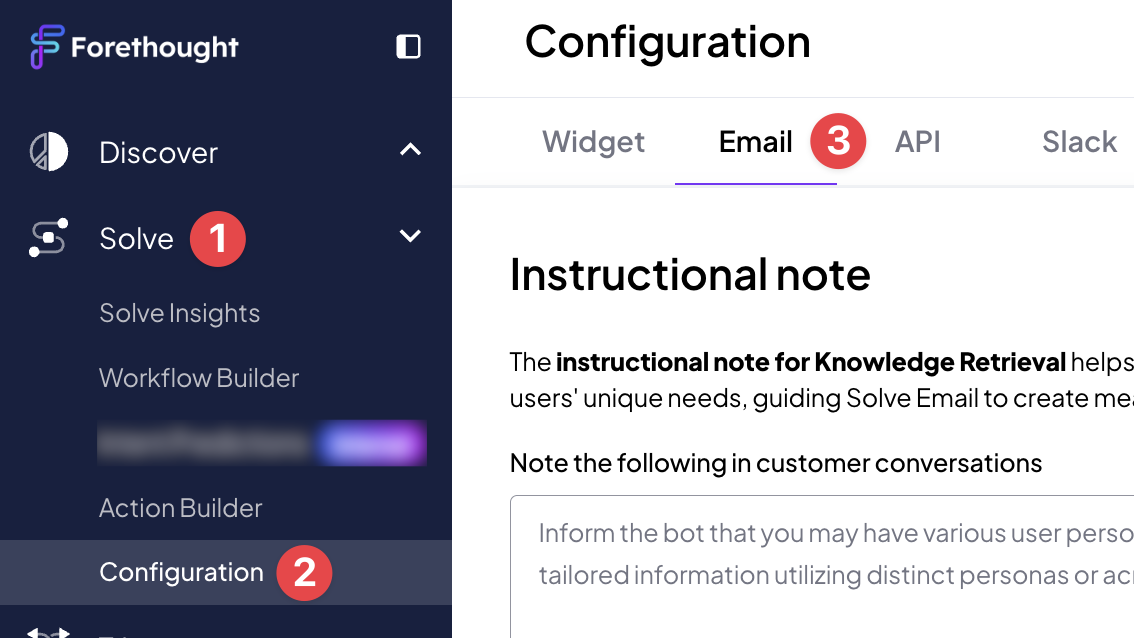Click into the instructional note text area
Viewport: 1134px width, 638px height.
coord(822,567)
